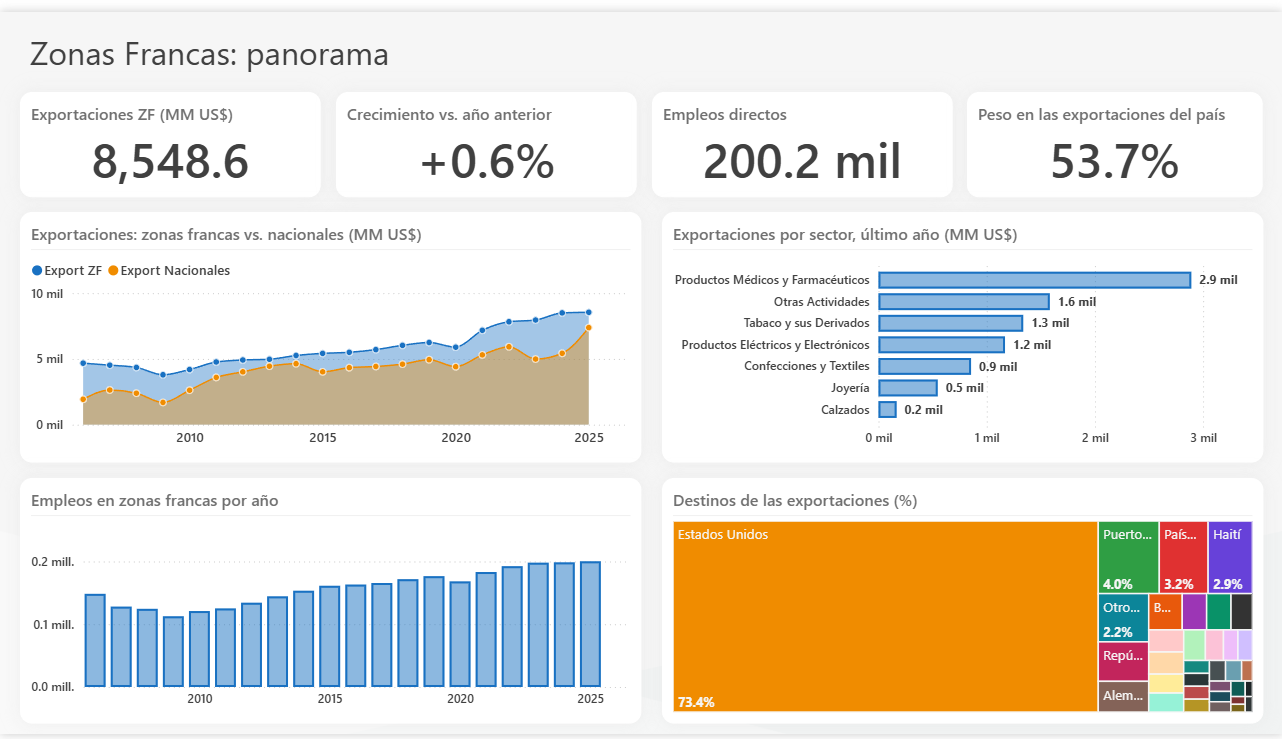Viewport: 1282px width, 739px height.
Task: Click the 'Destinos de las exportaciones (%)' title
Action: (x=795, y=501)
